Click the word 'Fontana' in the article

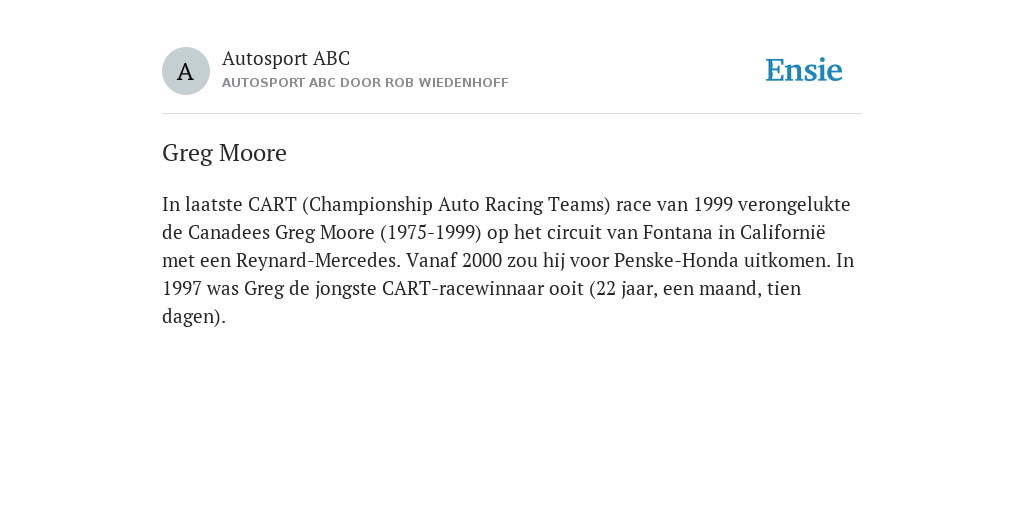(677, 232)
